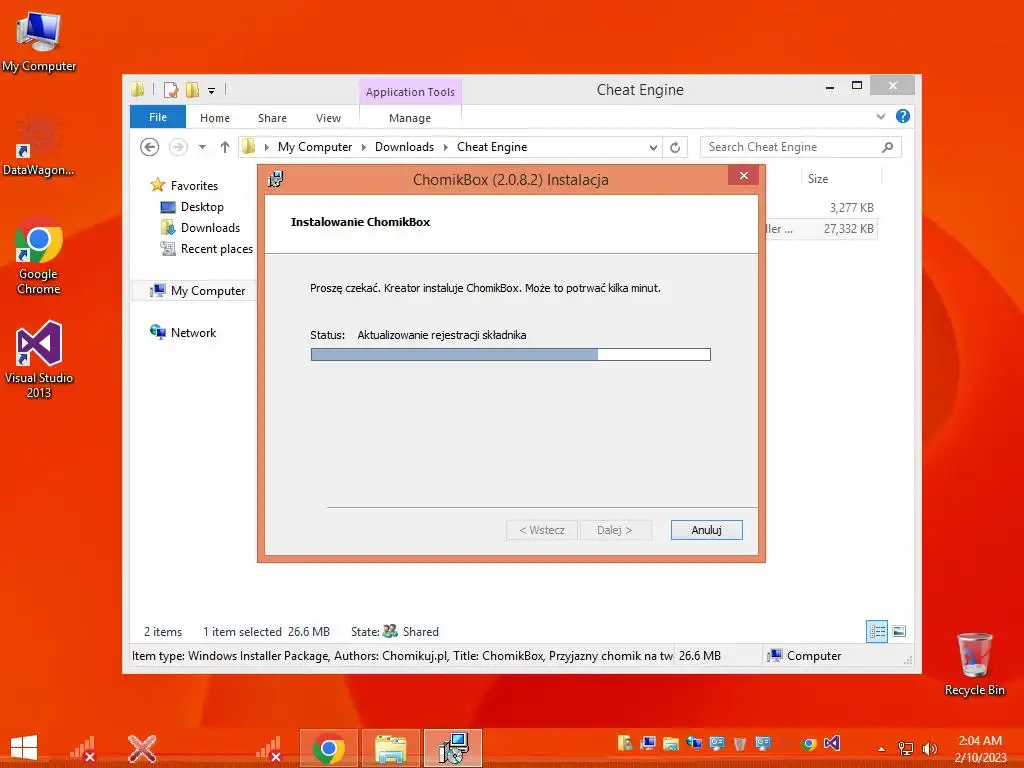
Task: Click the Chrome icon in tray
Action: (809, 744)
